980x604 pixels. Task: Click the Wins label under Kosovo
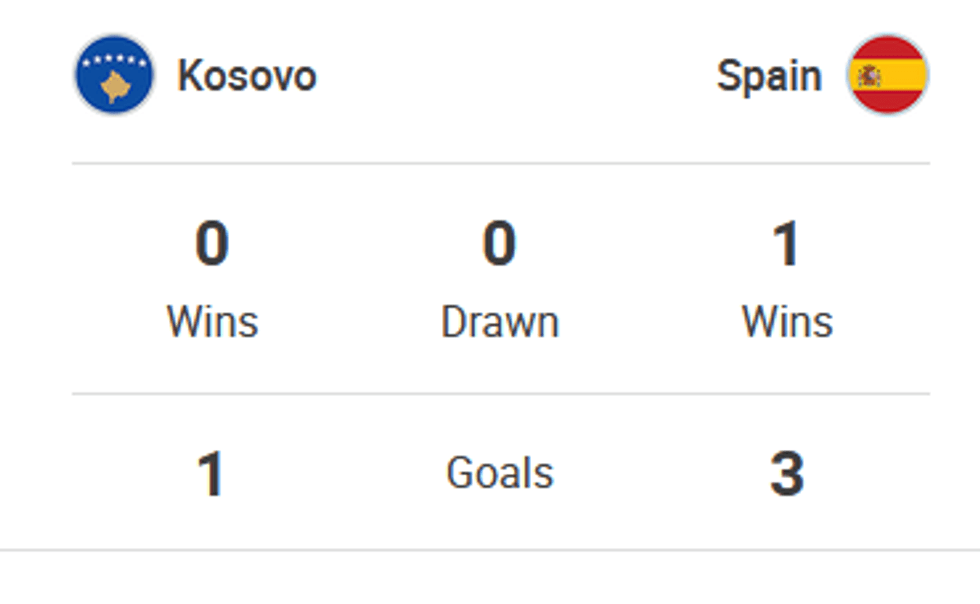point(212,322)
